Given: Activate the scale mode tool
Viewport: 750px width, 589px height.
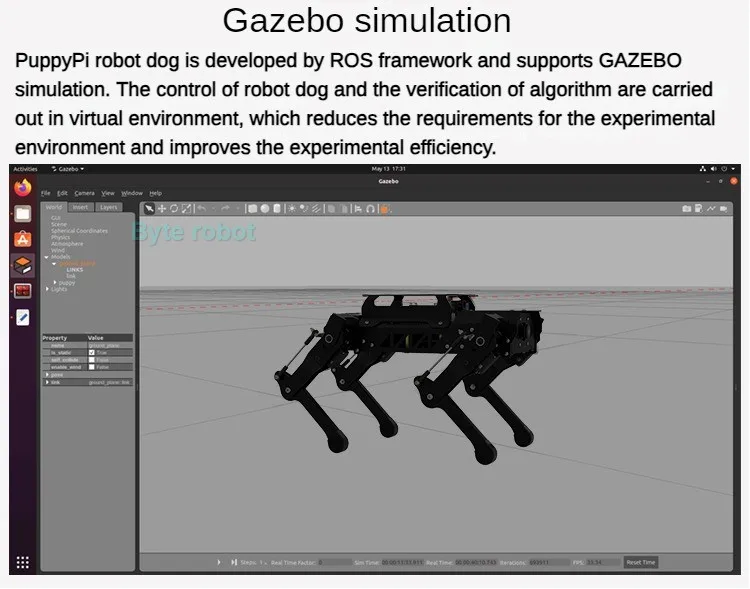Looking at the screenshot, I should pyautogui.click(x=187, y=209).
